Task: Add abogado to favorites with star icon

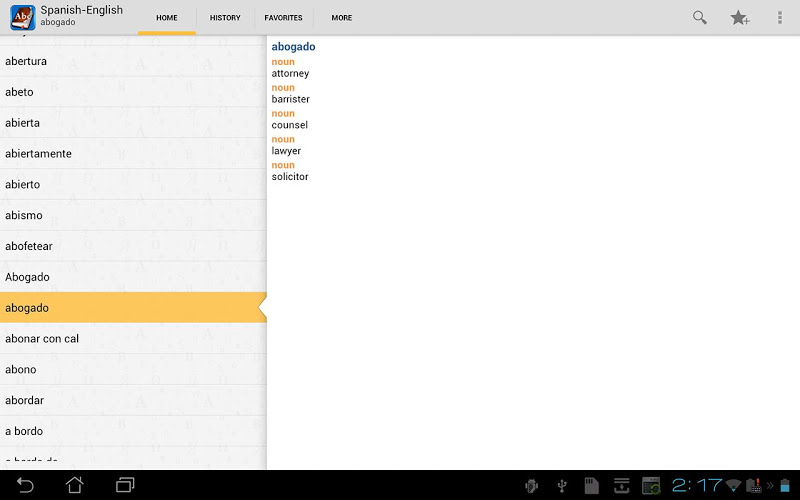Action: coord(739,18)
